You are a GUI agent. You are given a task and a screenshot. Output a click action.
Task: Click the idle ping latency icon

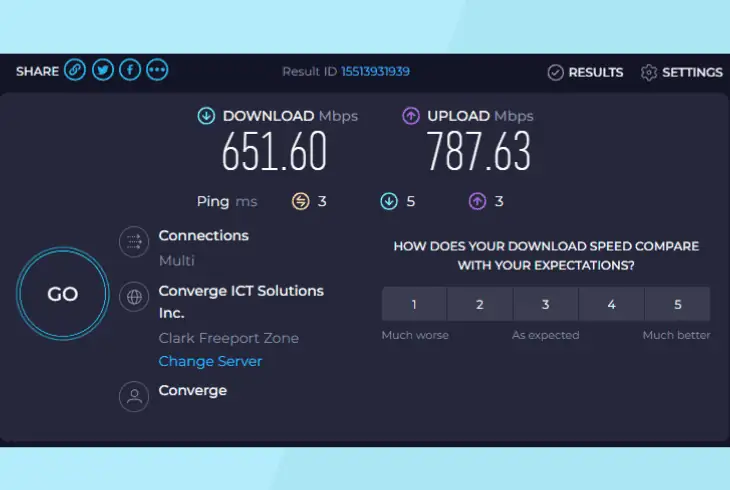pos(301,201)
